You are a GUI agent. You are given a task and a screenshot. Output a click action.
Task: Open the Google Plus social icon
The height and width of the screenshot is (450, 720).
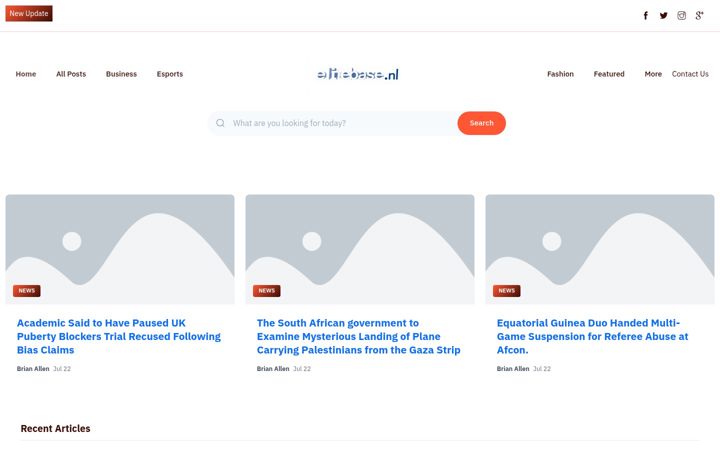699,16
